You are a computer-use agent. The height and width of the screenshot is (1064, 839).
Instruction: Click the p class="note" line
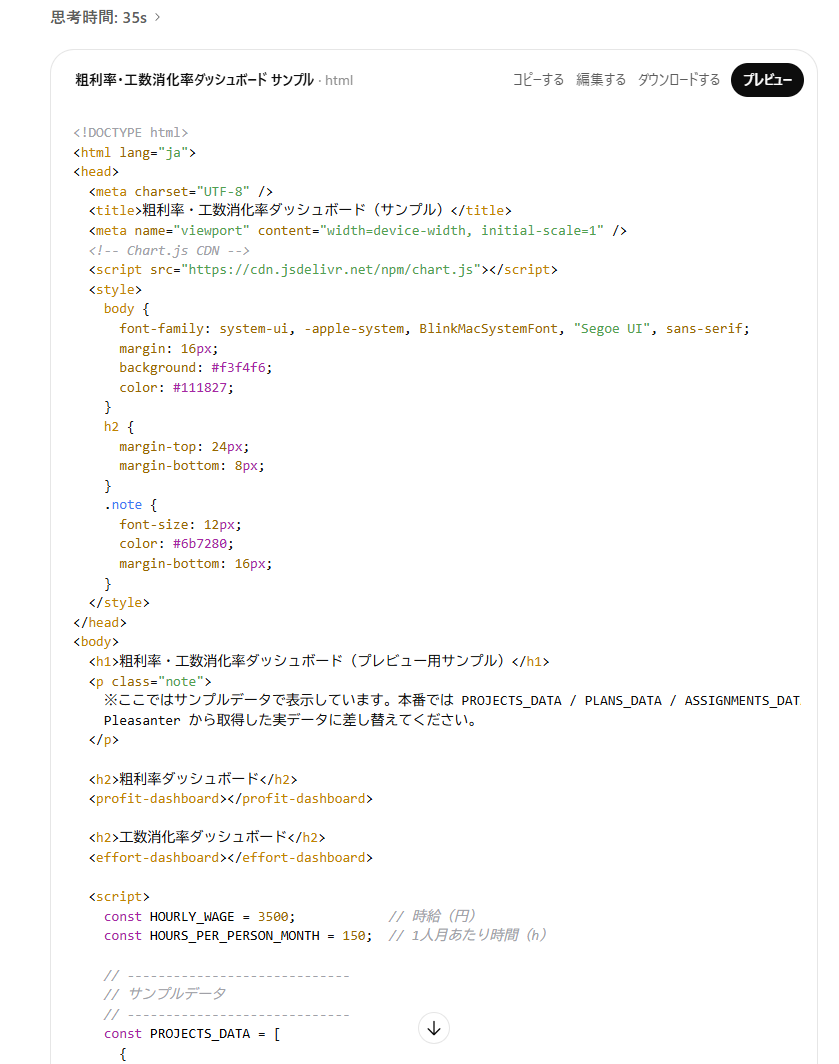[x=150, y=681]
